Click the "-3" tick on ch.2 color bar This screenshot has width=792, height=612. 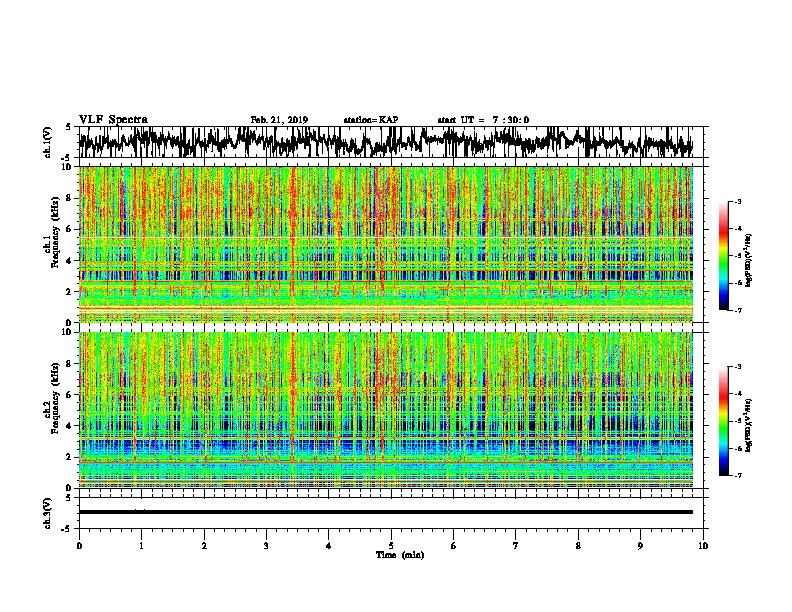[x=738, y=367]
